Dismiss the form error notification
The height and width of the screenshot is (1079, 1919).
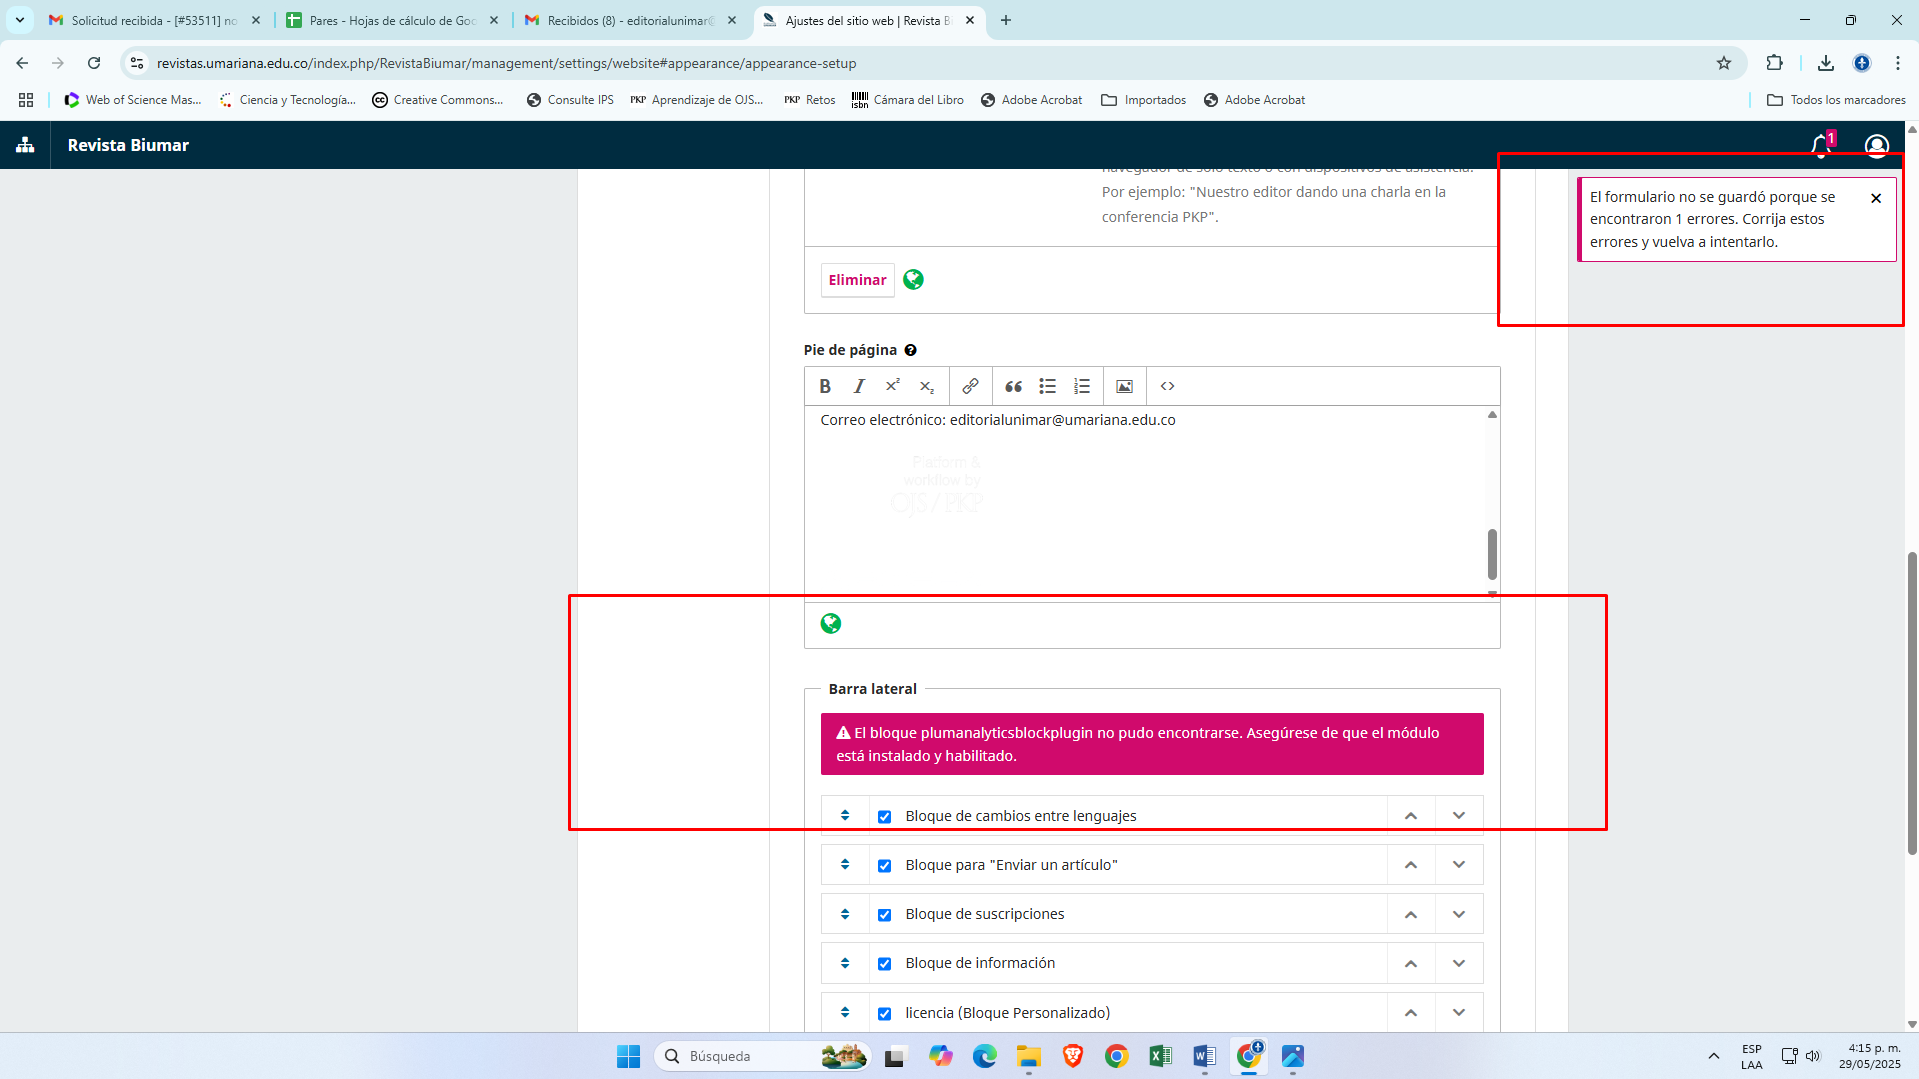1876,198
